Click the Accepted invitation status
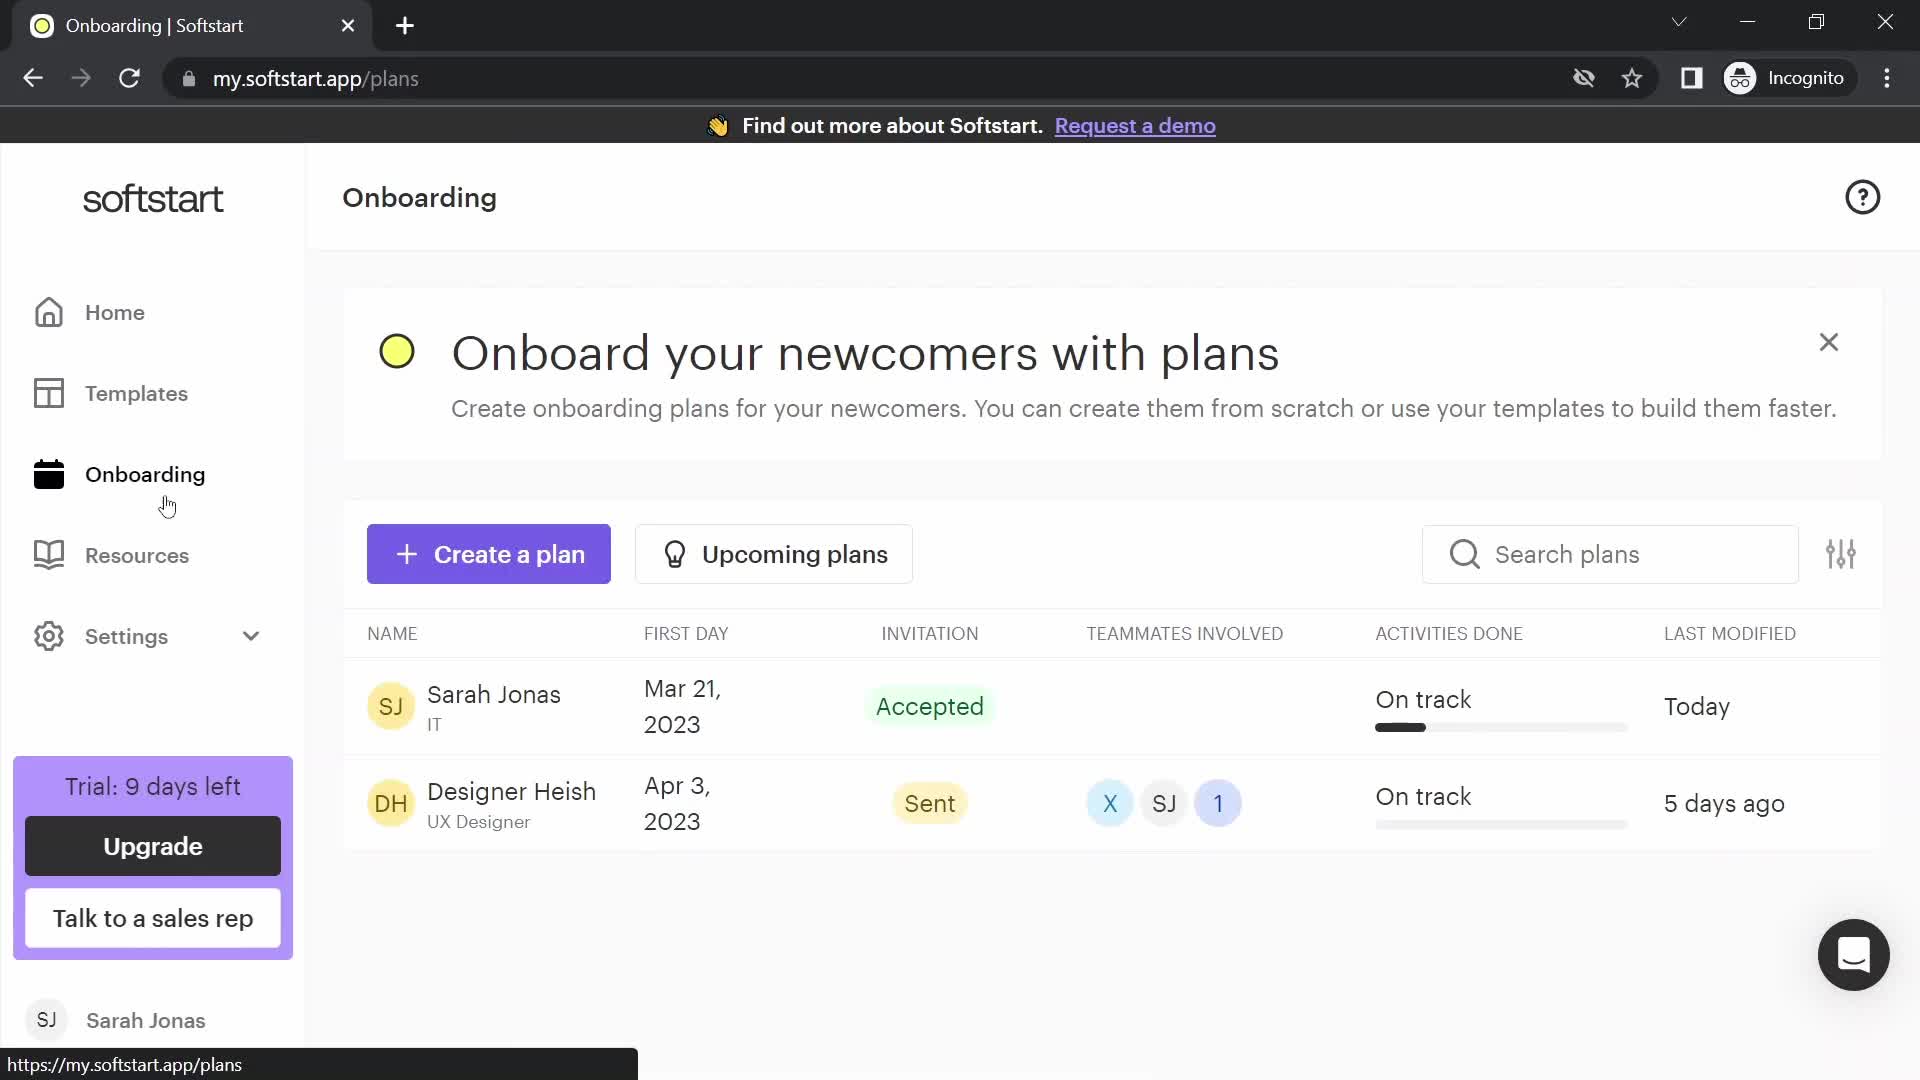Screen dimensions: 1920x1080 pos(930,706)
